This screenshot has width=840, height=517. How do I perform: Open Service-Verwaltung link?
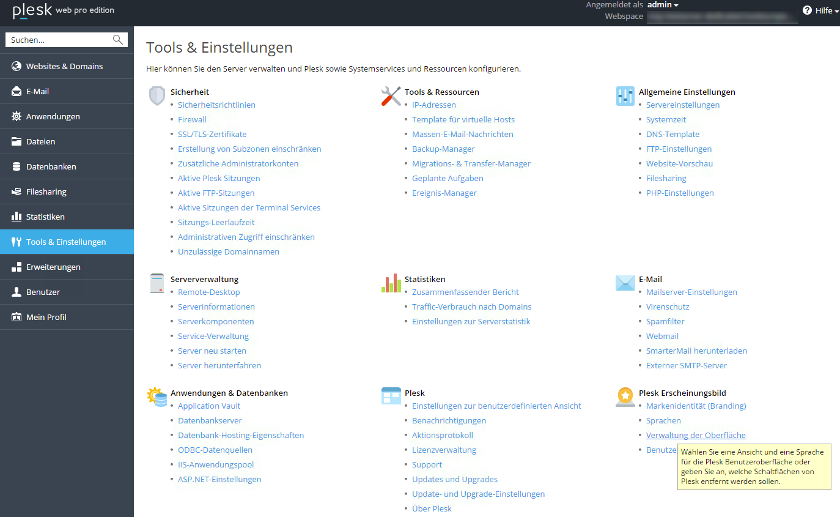tap(213, 336)
